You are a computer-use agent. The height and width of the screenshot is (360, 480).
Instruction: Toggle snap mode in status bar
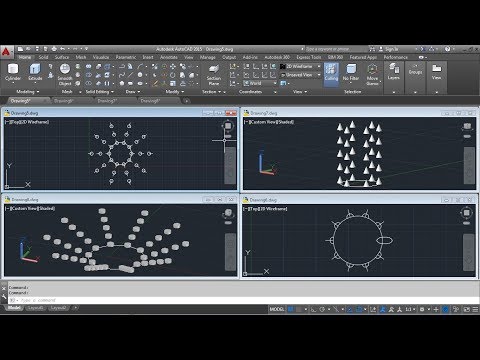(x=299, y=309)
